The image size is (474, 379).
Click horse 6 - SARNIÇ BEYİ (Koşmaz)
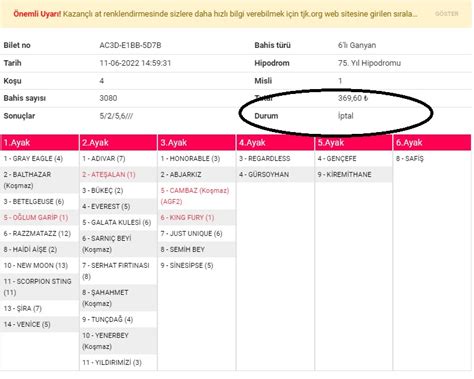(x=118, y=244)
